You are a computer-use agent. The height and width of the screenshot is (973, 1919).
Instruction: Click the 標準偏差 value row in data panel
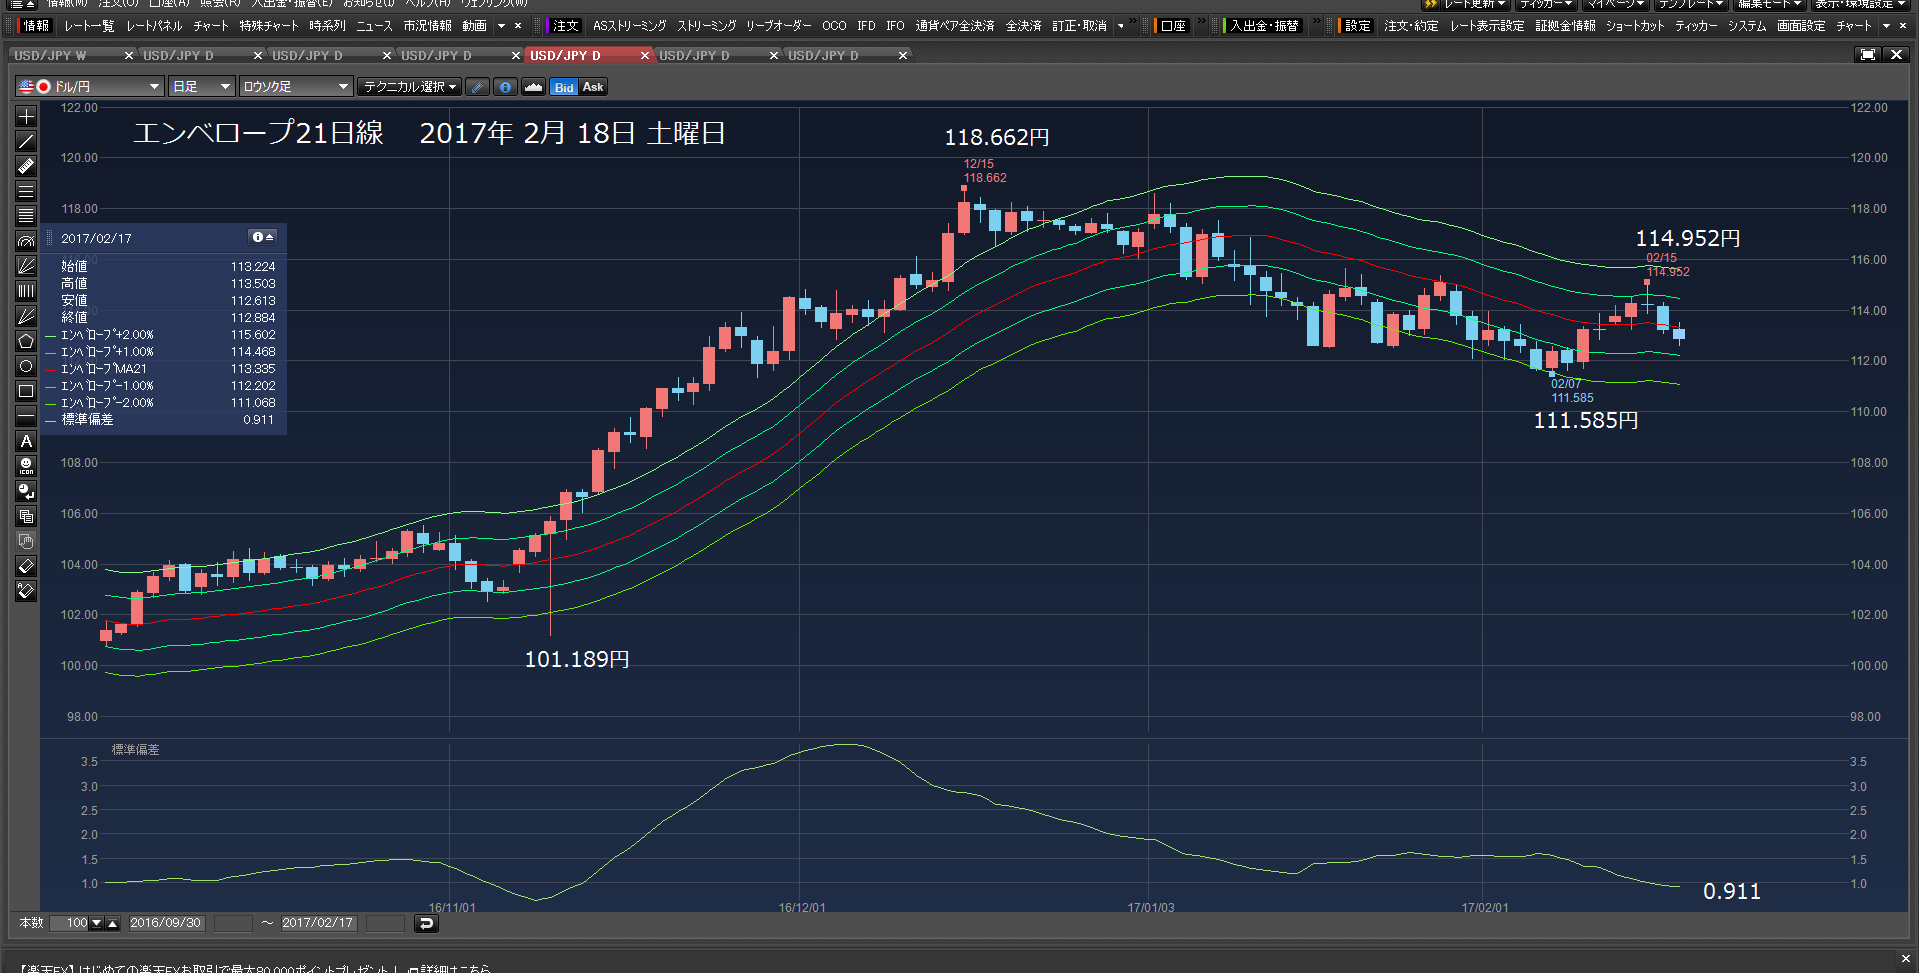click(164, 420)
